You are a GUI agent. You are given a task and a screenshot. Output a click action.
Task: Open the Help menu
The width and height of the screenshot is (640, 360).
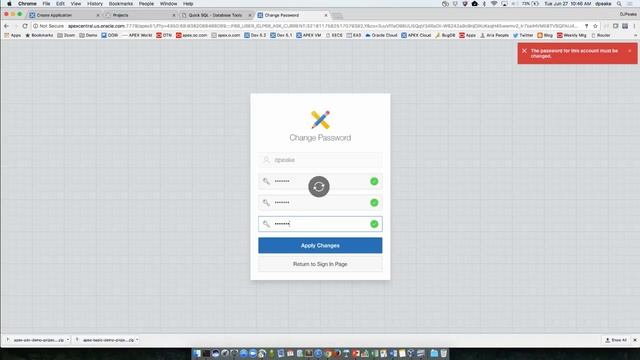pos(188,4)
